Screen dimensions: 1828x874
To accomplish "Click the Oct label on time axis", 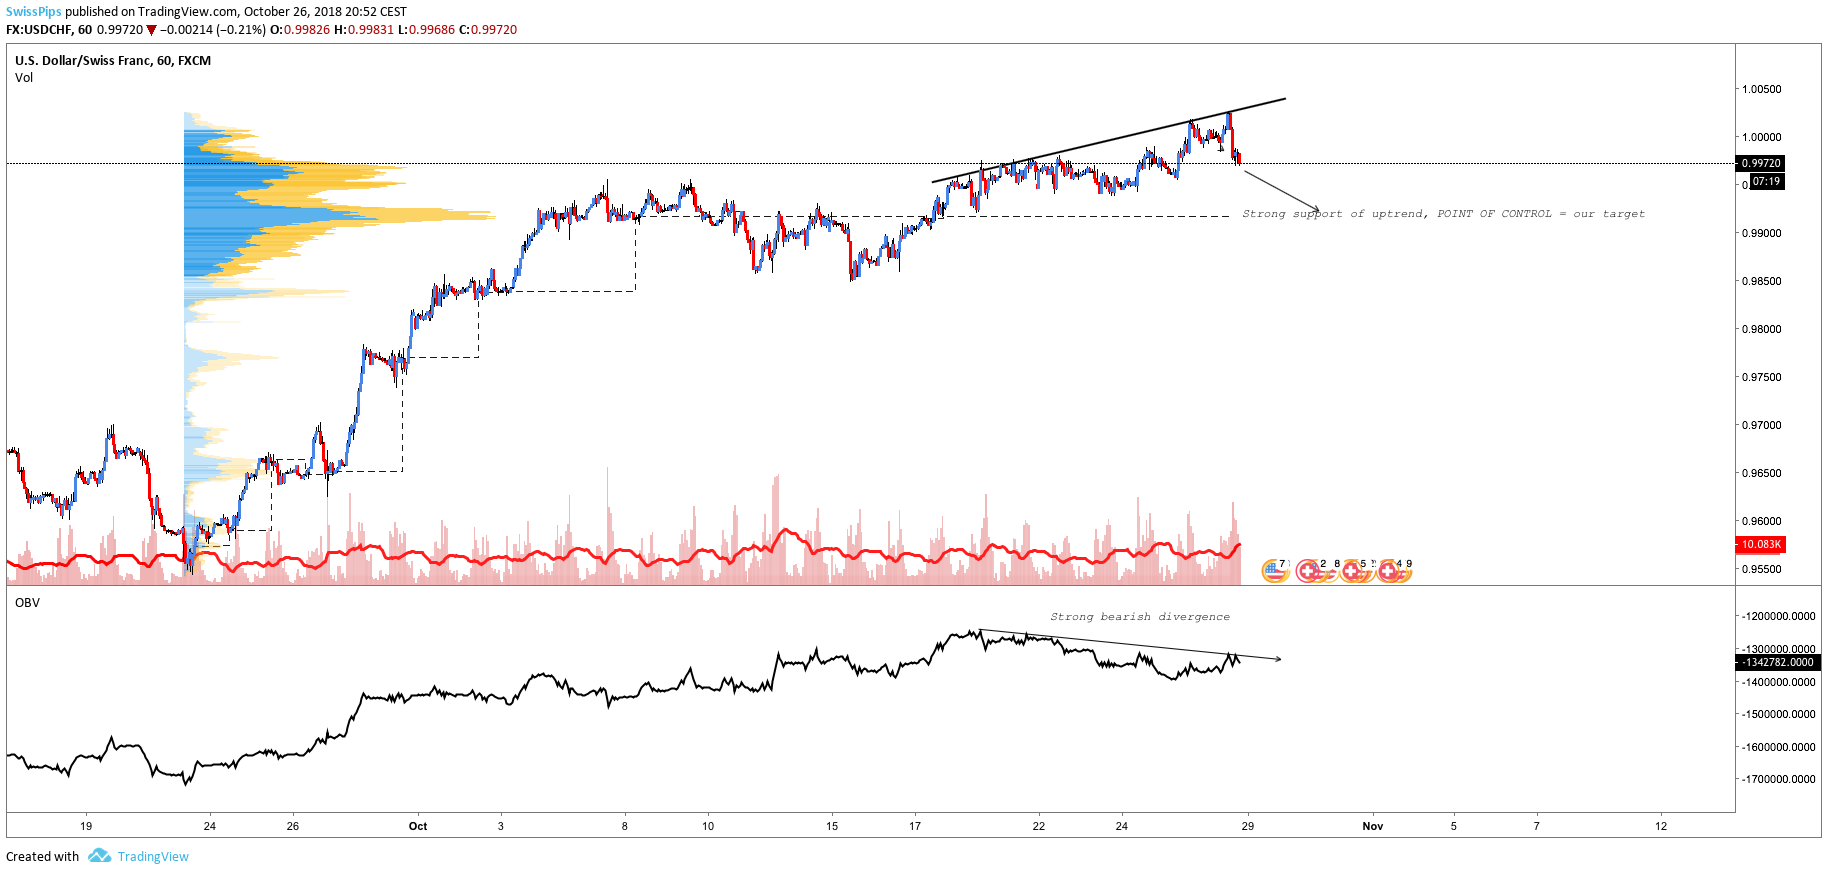I will tap(418, 827).
